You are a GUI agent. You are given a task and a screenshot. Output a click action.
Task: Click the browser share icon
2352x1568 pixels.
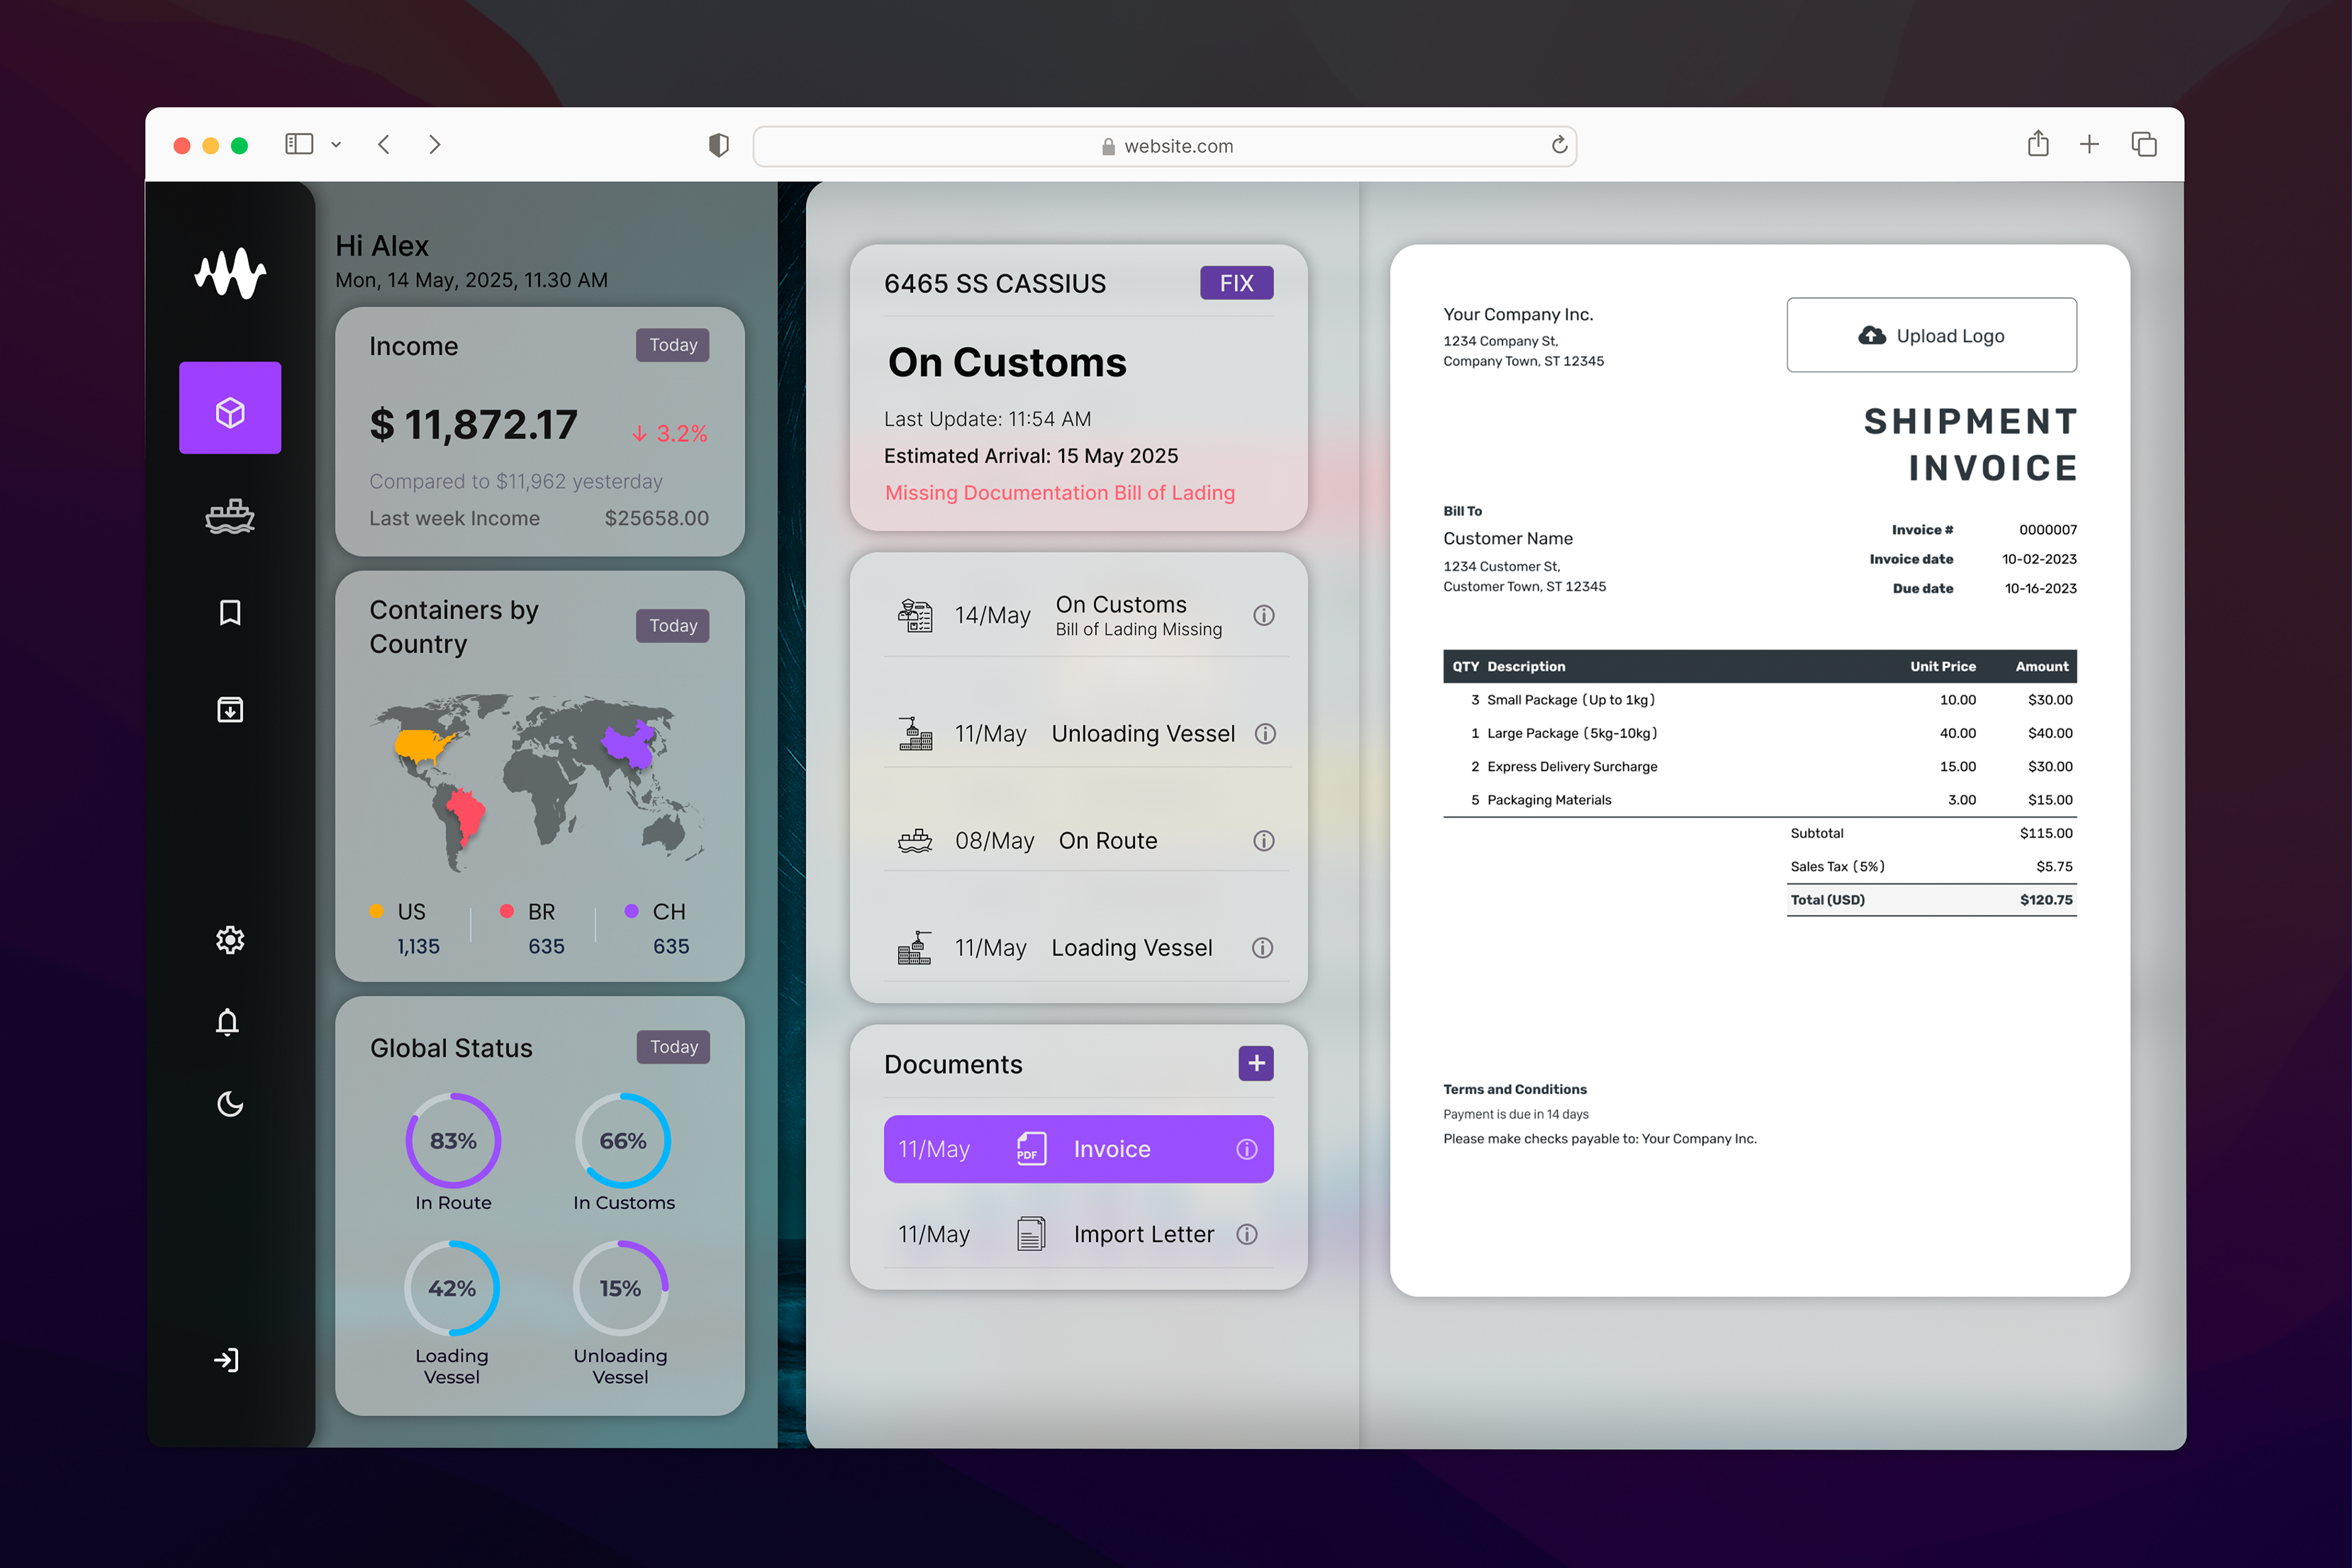click(x=2038, y=143)
